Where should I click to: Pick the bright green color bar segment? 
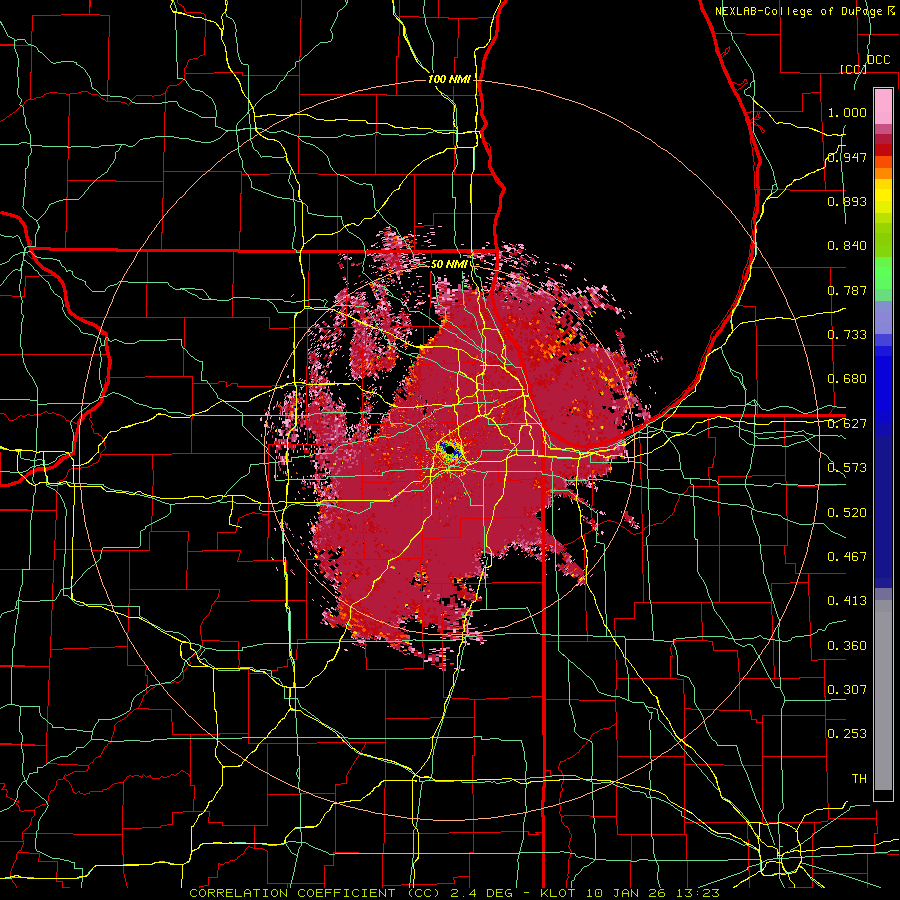pos(883,273)
